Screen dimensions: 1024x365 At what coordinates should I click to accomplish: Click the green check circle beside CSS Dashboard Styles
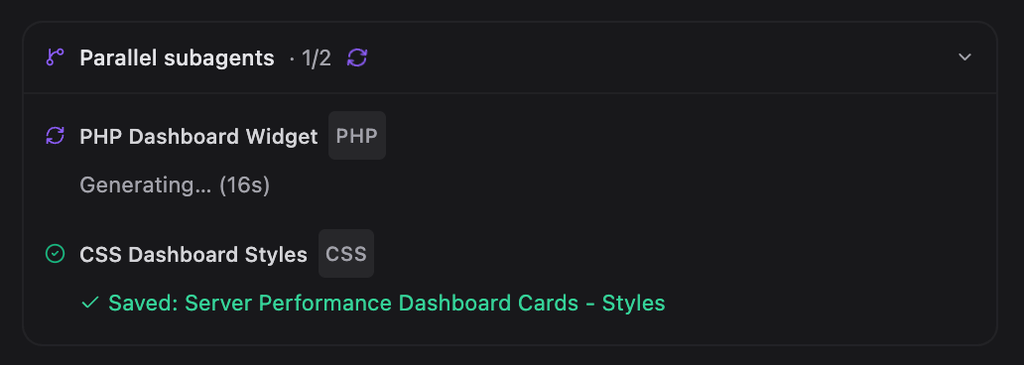pos(55,254)
